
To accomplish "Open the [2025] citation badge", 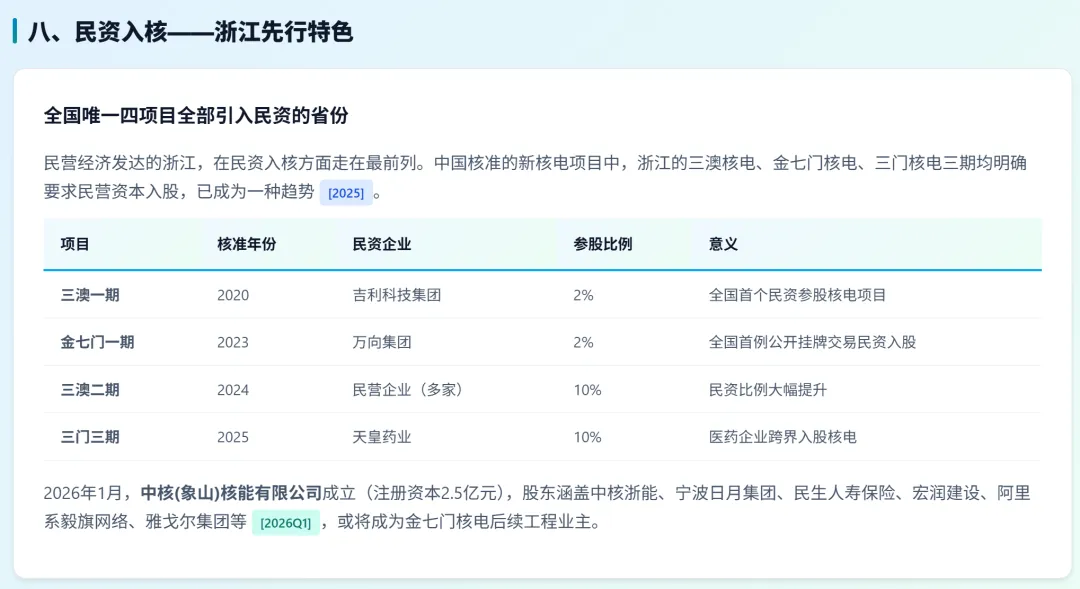I will tap(346, 193).
